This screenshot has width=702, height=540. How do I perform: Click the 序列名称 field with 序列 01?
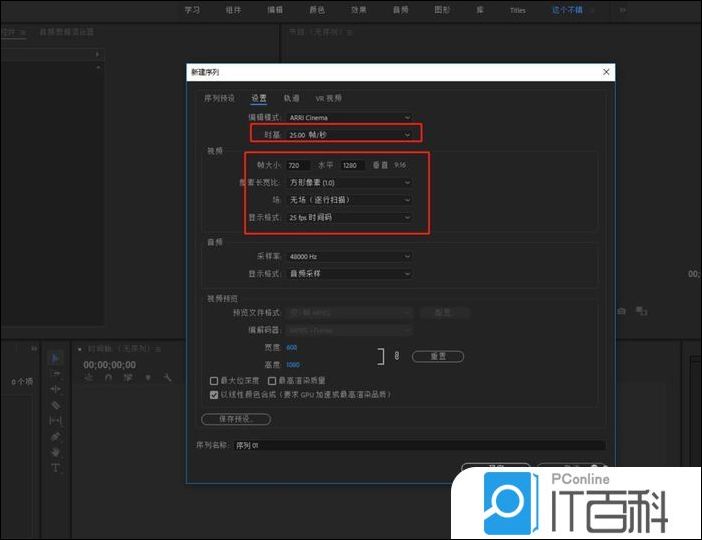pyautogui.click(x=419, y=446)
